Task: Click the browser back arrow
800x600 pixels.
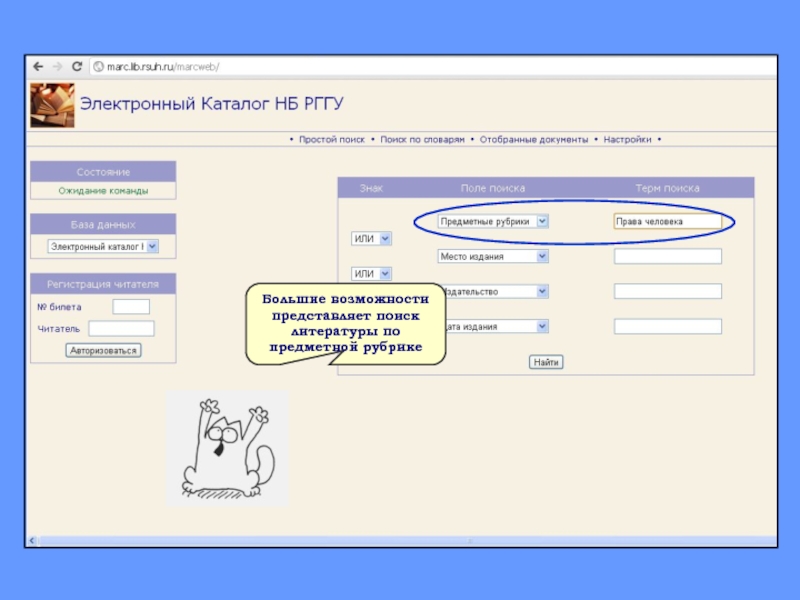Action: [38, 66]
